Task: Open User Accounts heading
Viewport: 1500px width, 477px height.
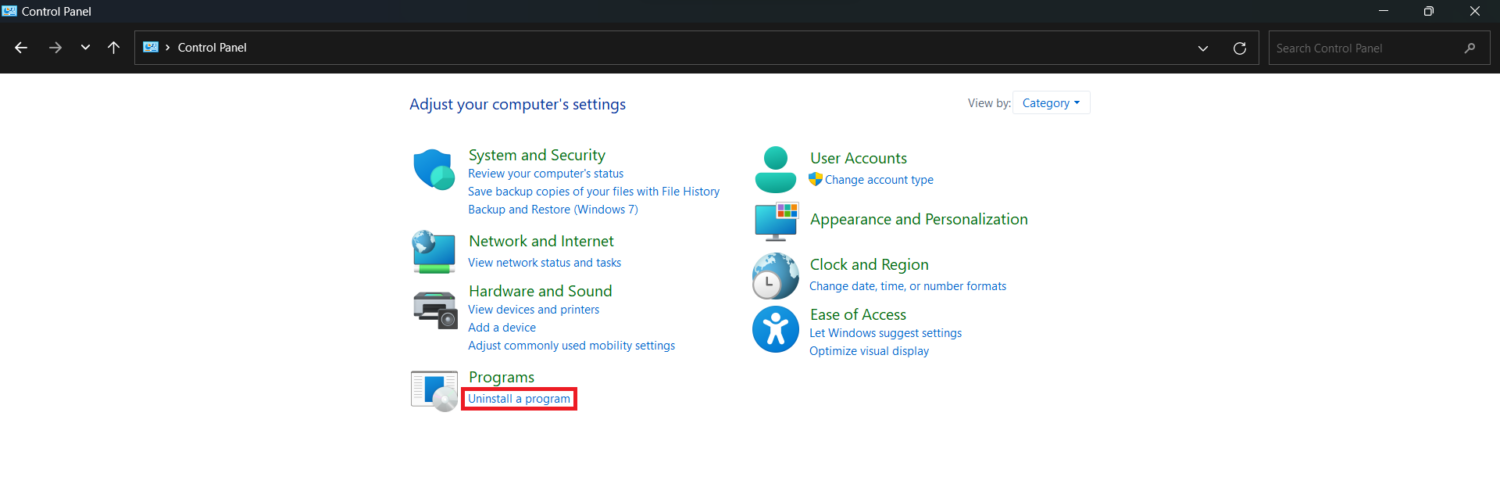Action: click(x=858, y=158)
